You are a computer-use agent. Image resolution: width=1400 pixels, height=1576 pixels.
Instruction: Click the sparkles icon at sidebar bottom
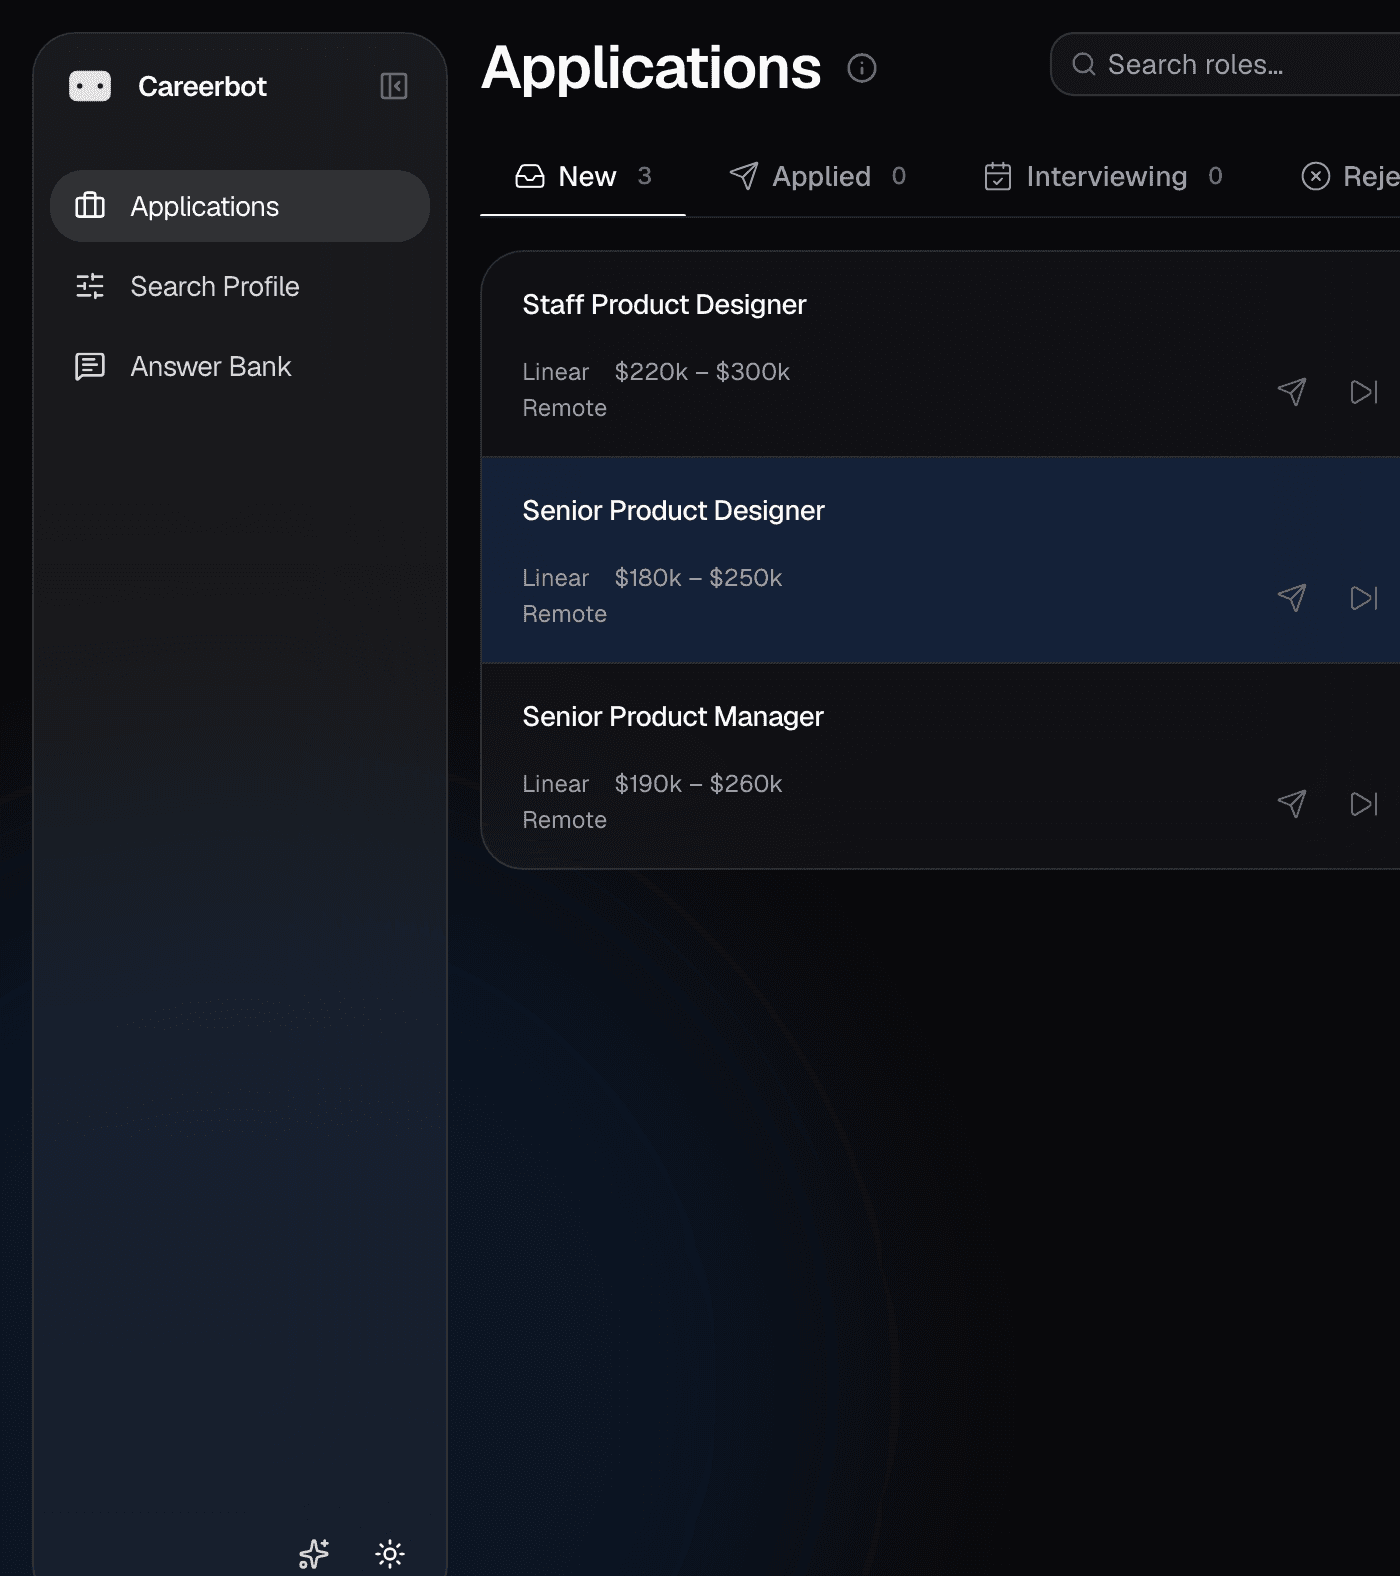coord(314,1553)
